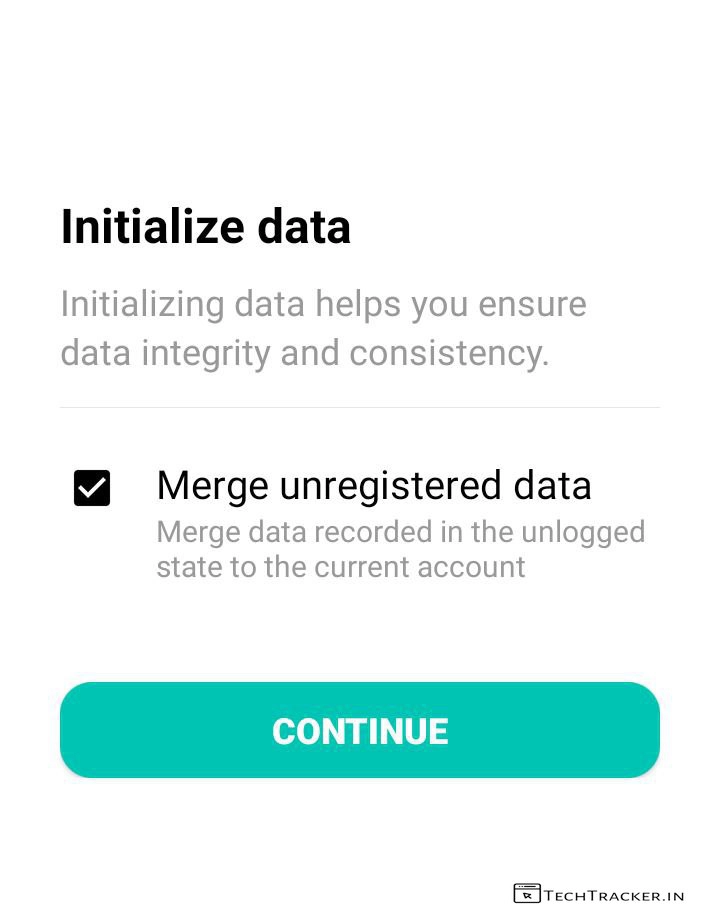Viewport: 720px width, 924px height.
Task: Click the word "Initializing" in the gray description
Action: (x=141, y=304)
